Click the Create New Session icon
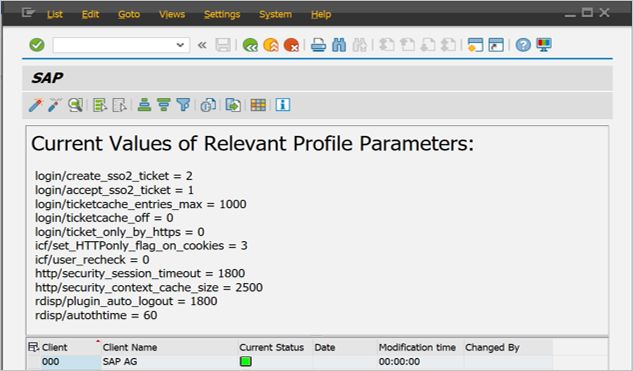The height and width of the screenshot is (371, 633). pos(475,45)
